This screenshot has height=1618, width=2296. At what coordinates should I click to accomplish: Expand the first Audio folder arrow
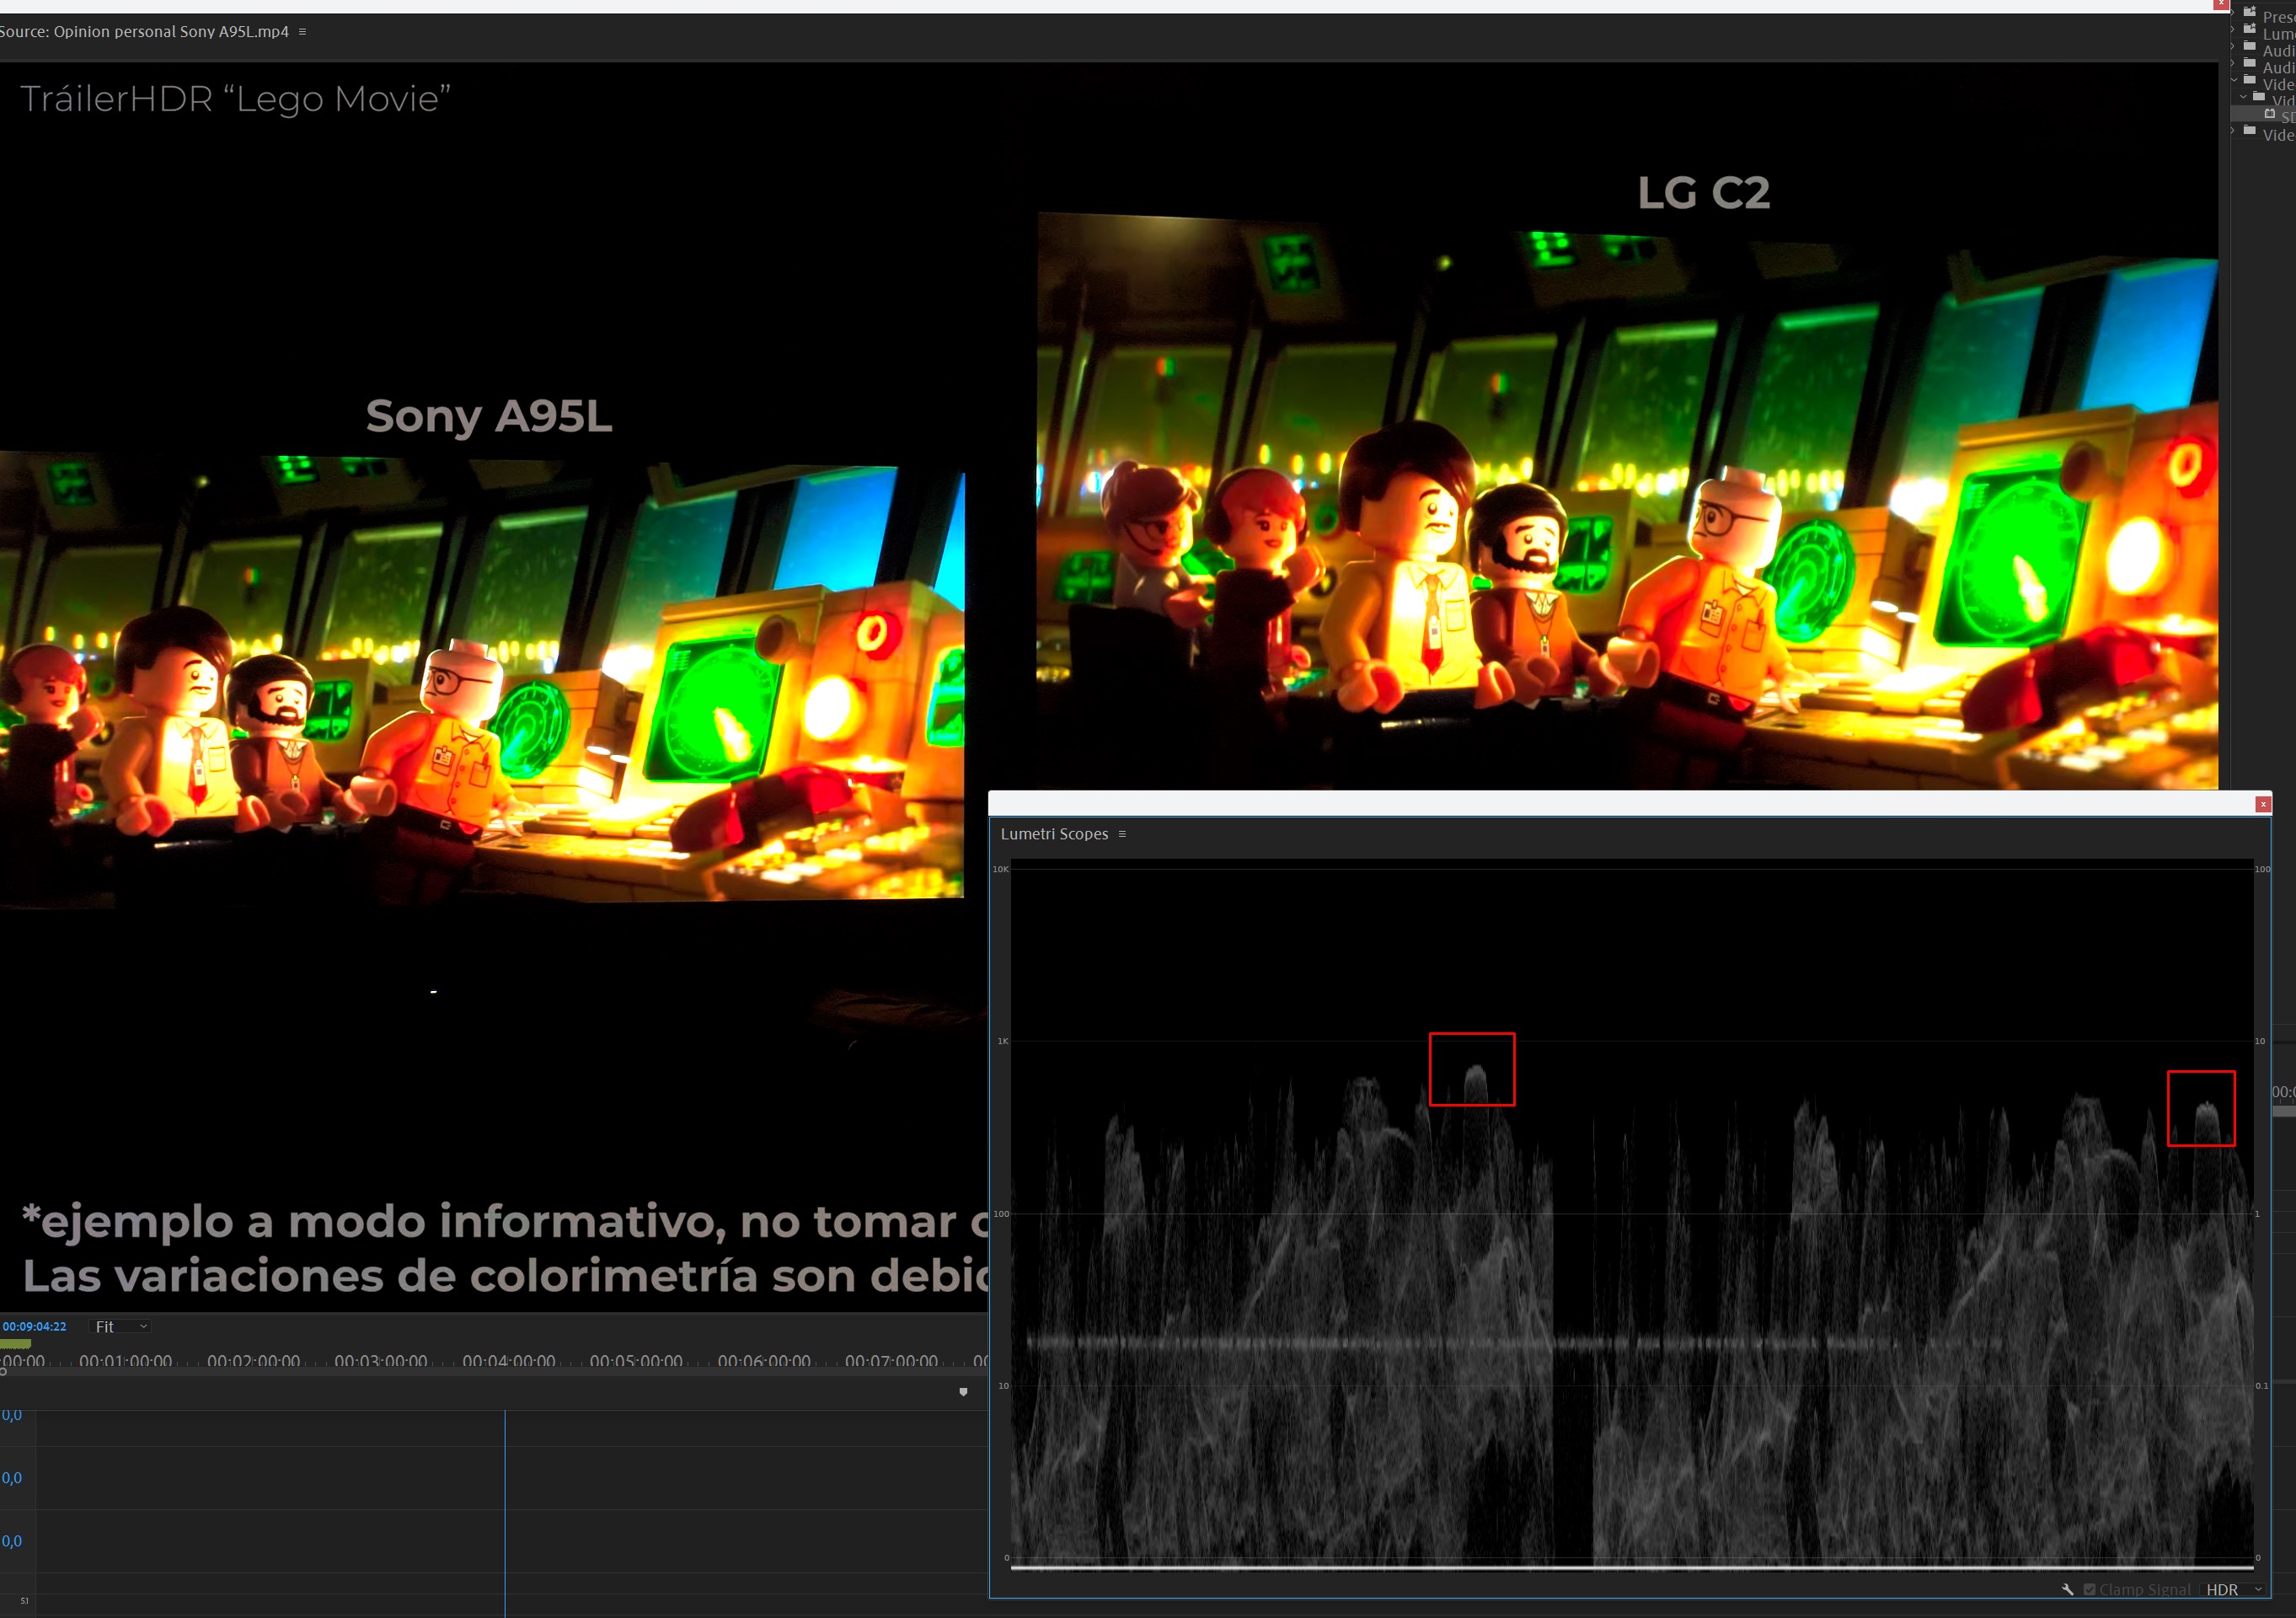click(2232, 47)
